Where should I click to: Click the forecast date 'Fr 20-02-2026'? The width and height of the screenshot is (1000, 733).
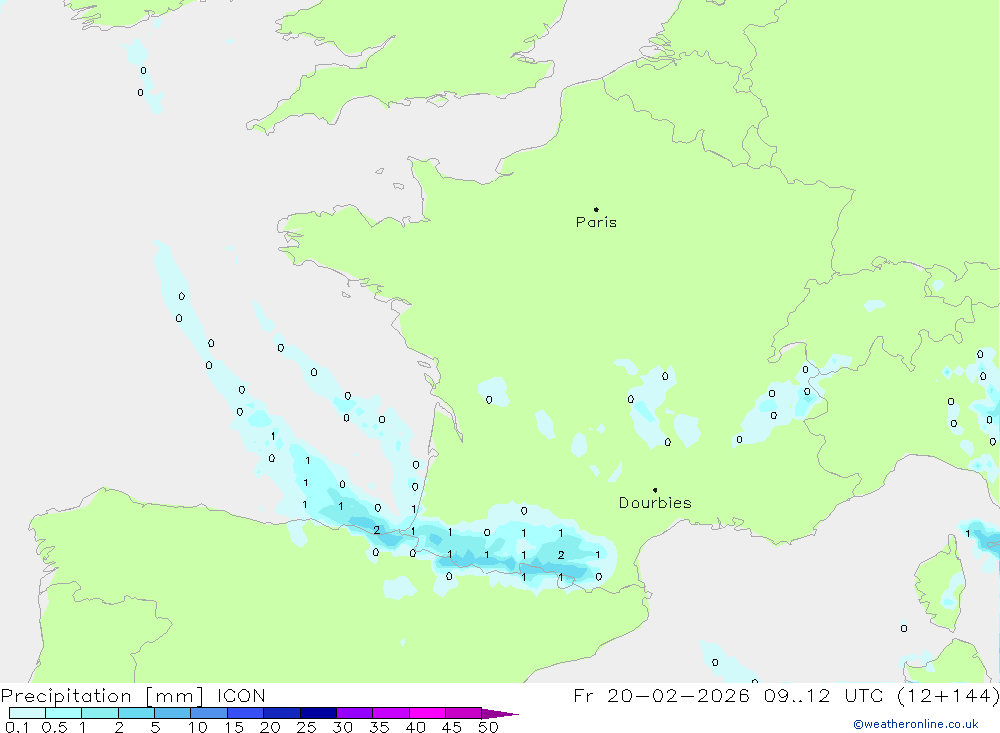661,696
